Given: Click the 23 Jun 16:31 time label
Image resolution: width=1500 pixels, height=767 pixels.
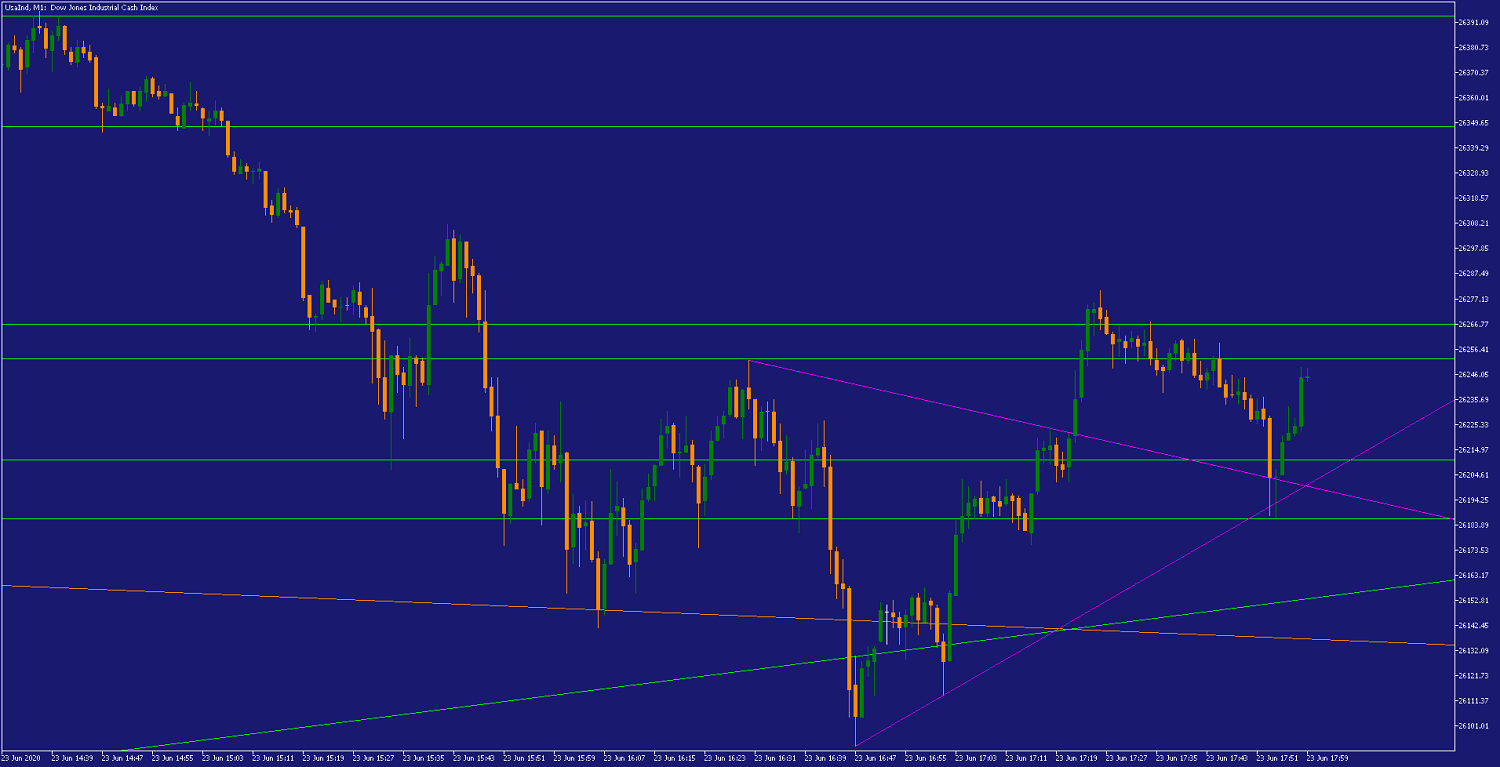Looking at the screenshot, I should (773, 758).
